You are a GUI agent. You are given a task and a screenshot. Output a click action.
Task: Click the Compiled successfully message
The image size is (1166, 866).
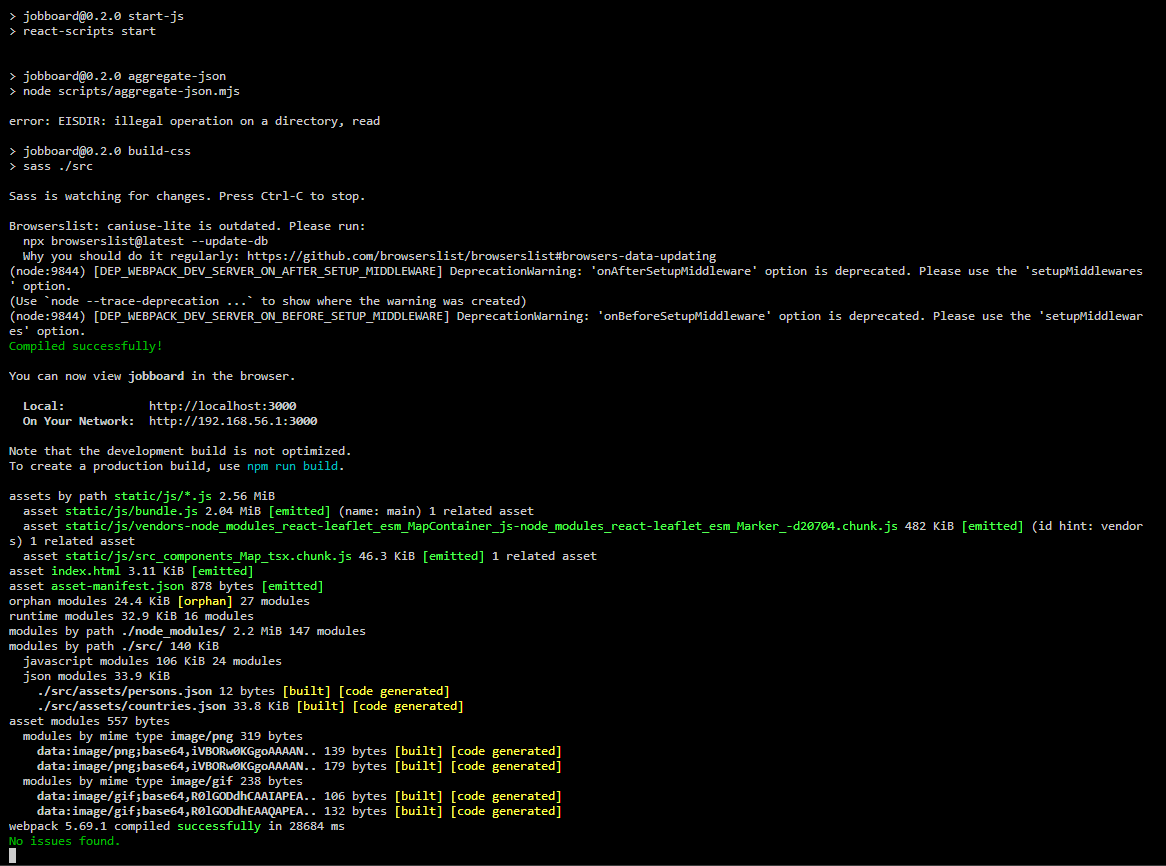click(x=84, y=345)
